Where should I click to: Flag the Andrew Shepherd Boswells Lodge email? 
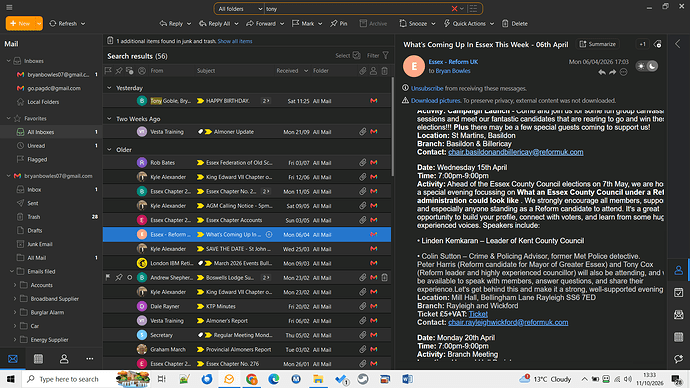click(x=108, y=278)
